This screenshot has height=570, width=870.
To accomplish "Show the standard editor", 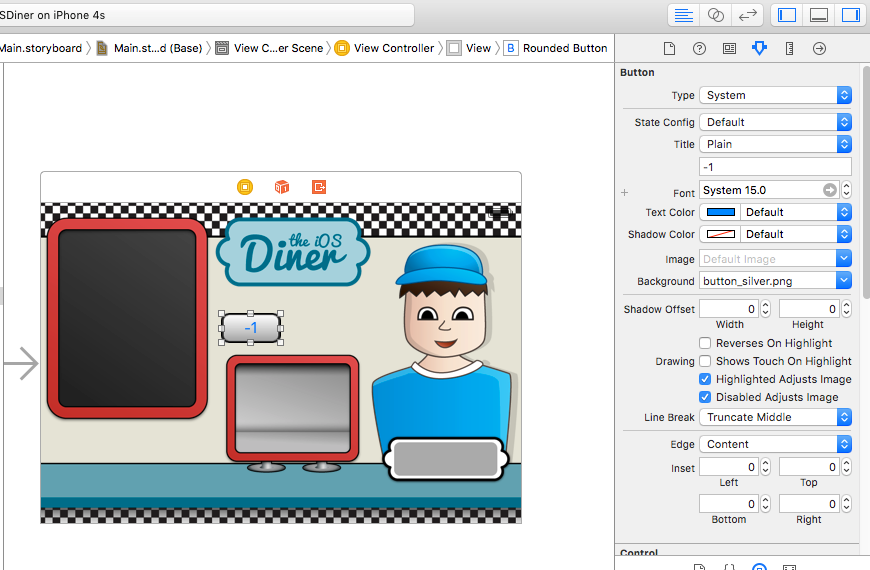I will pos(684,15).
